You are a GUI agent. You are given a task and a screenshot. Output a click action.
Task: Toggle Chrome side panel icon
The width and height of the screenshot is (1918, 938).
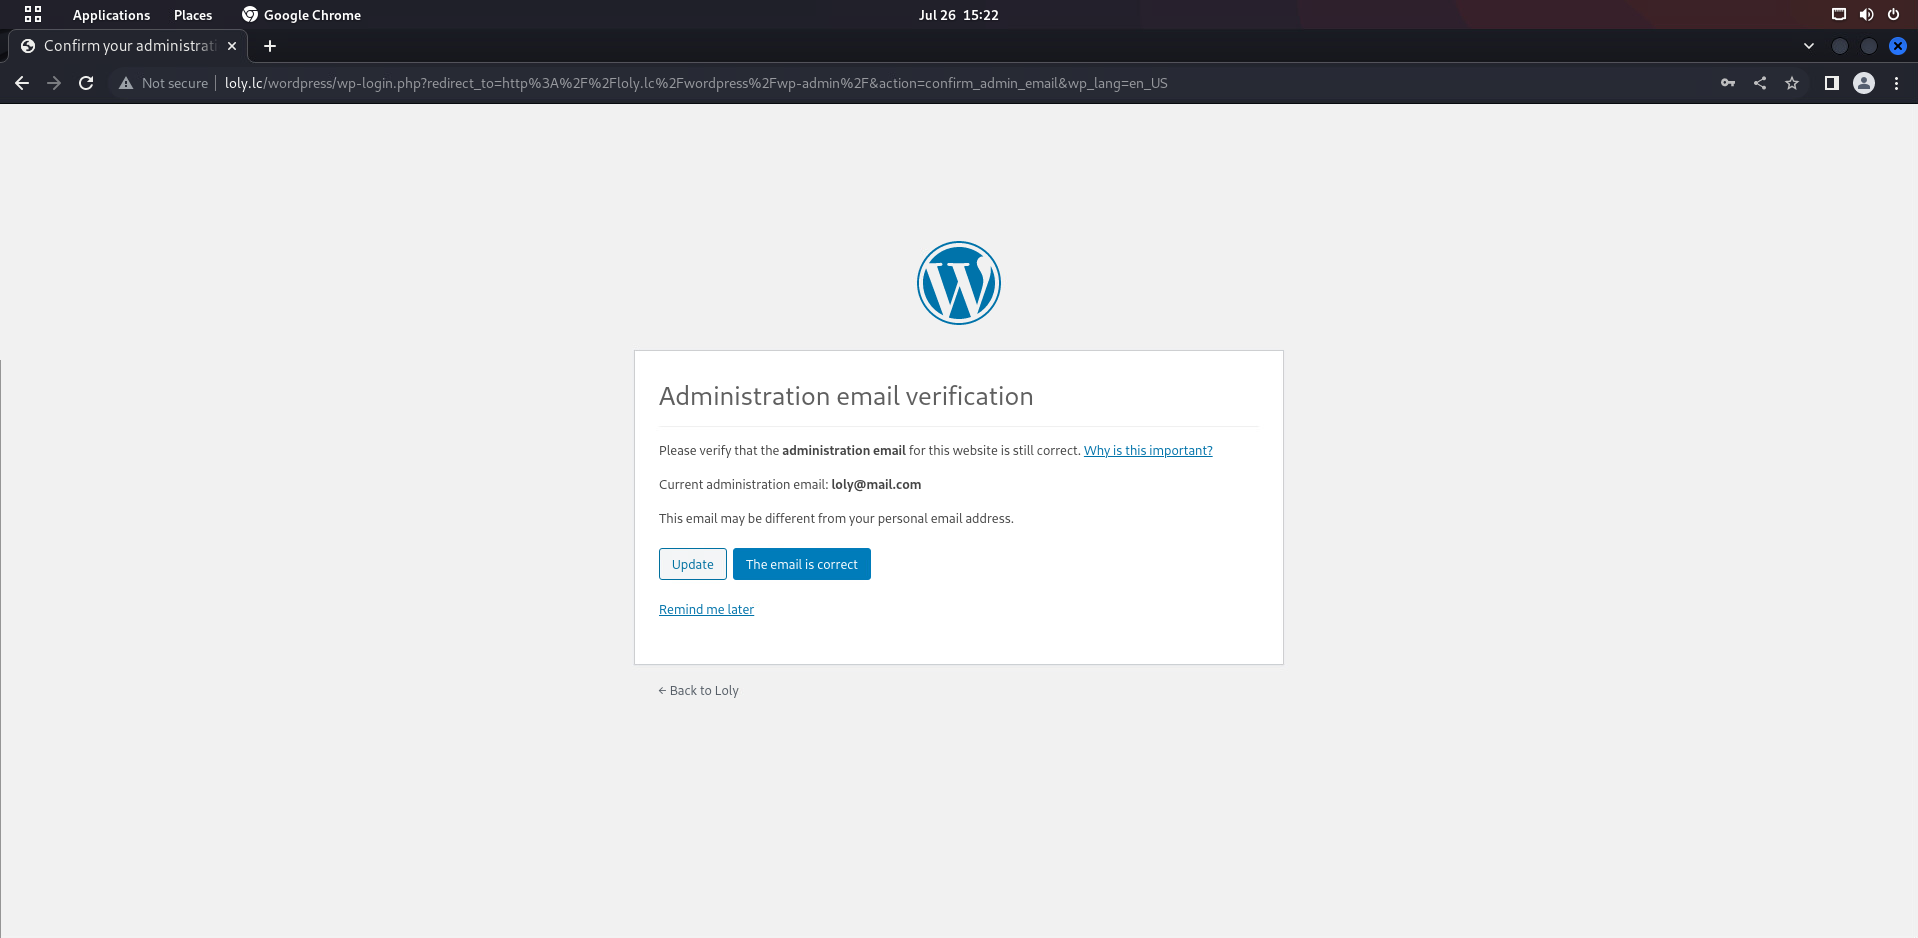(1832, 83)
